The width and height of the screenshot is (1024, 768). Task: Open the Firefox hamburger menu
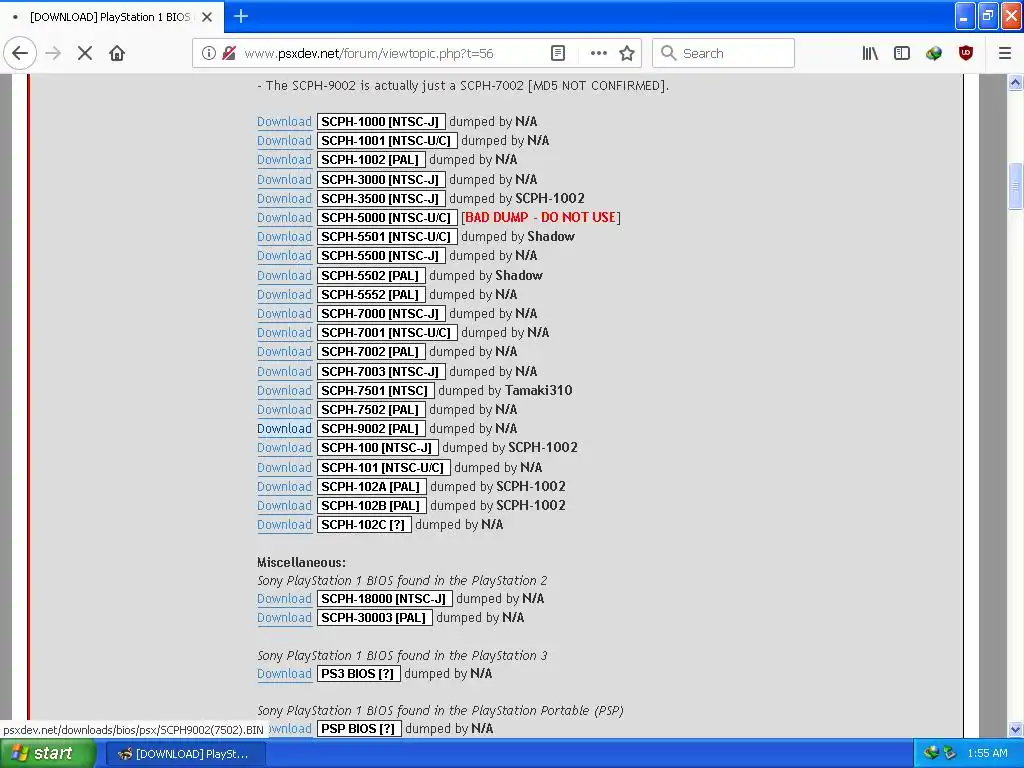[x=1004, y=53]
